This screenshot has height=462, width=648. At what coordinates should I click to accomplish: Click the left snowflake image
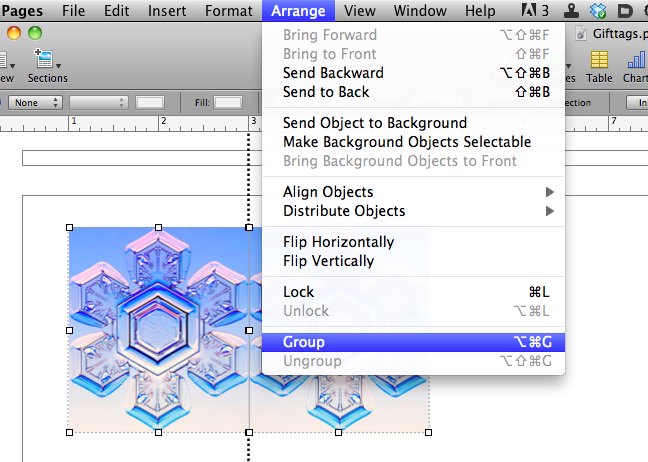tap(159, 330)
